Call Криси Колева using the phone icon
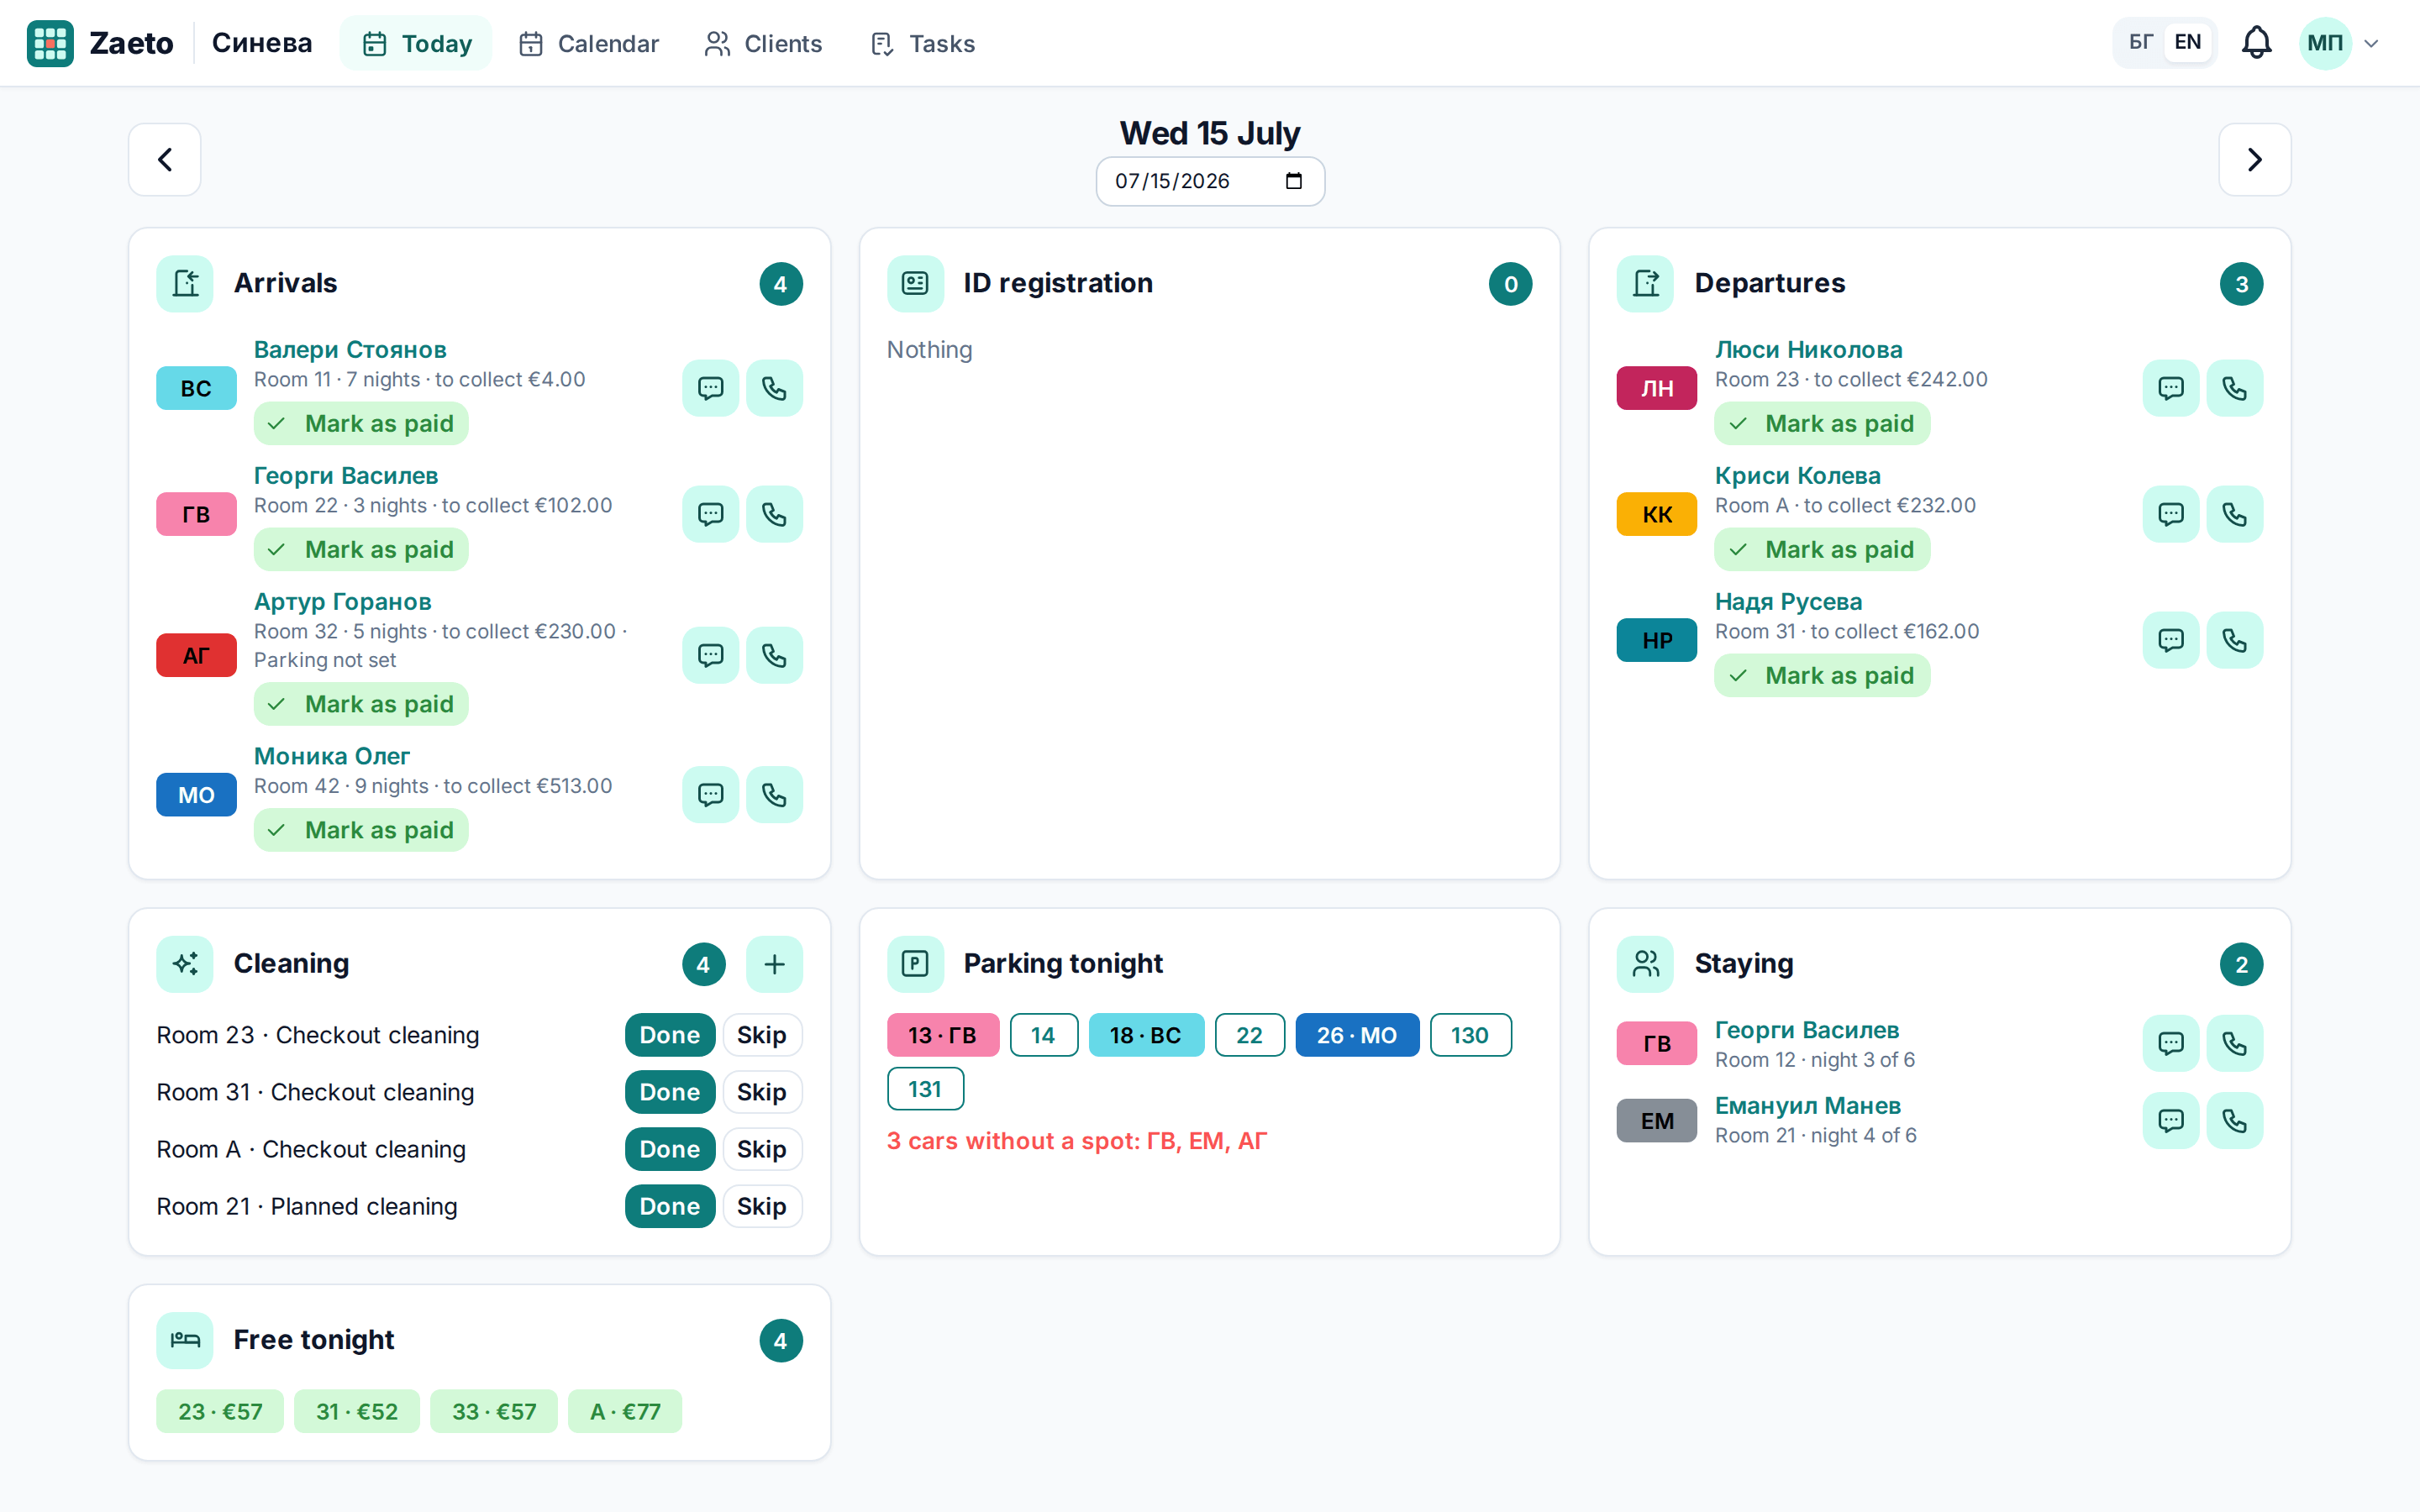This screenshot has width=2420, height=1512. pos(2234,514)
